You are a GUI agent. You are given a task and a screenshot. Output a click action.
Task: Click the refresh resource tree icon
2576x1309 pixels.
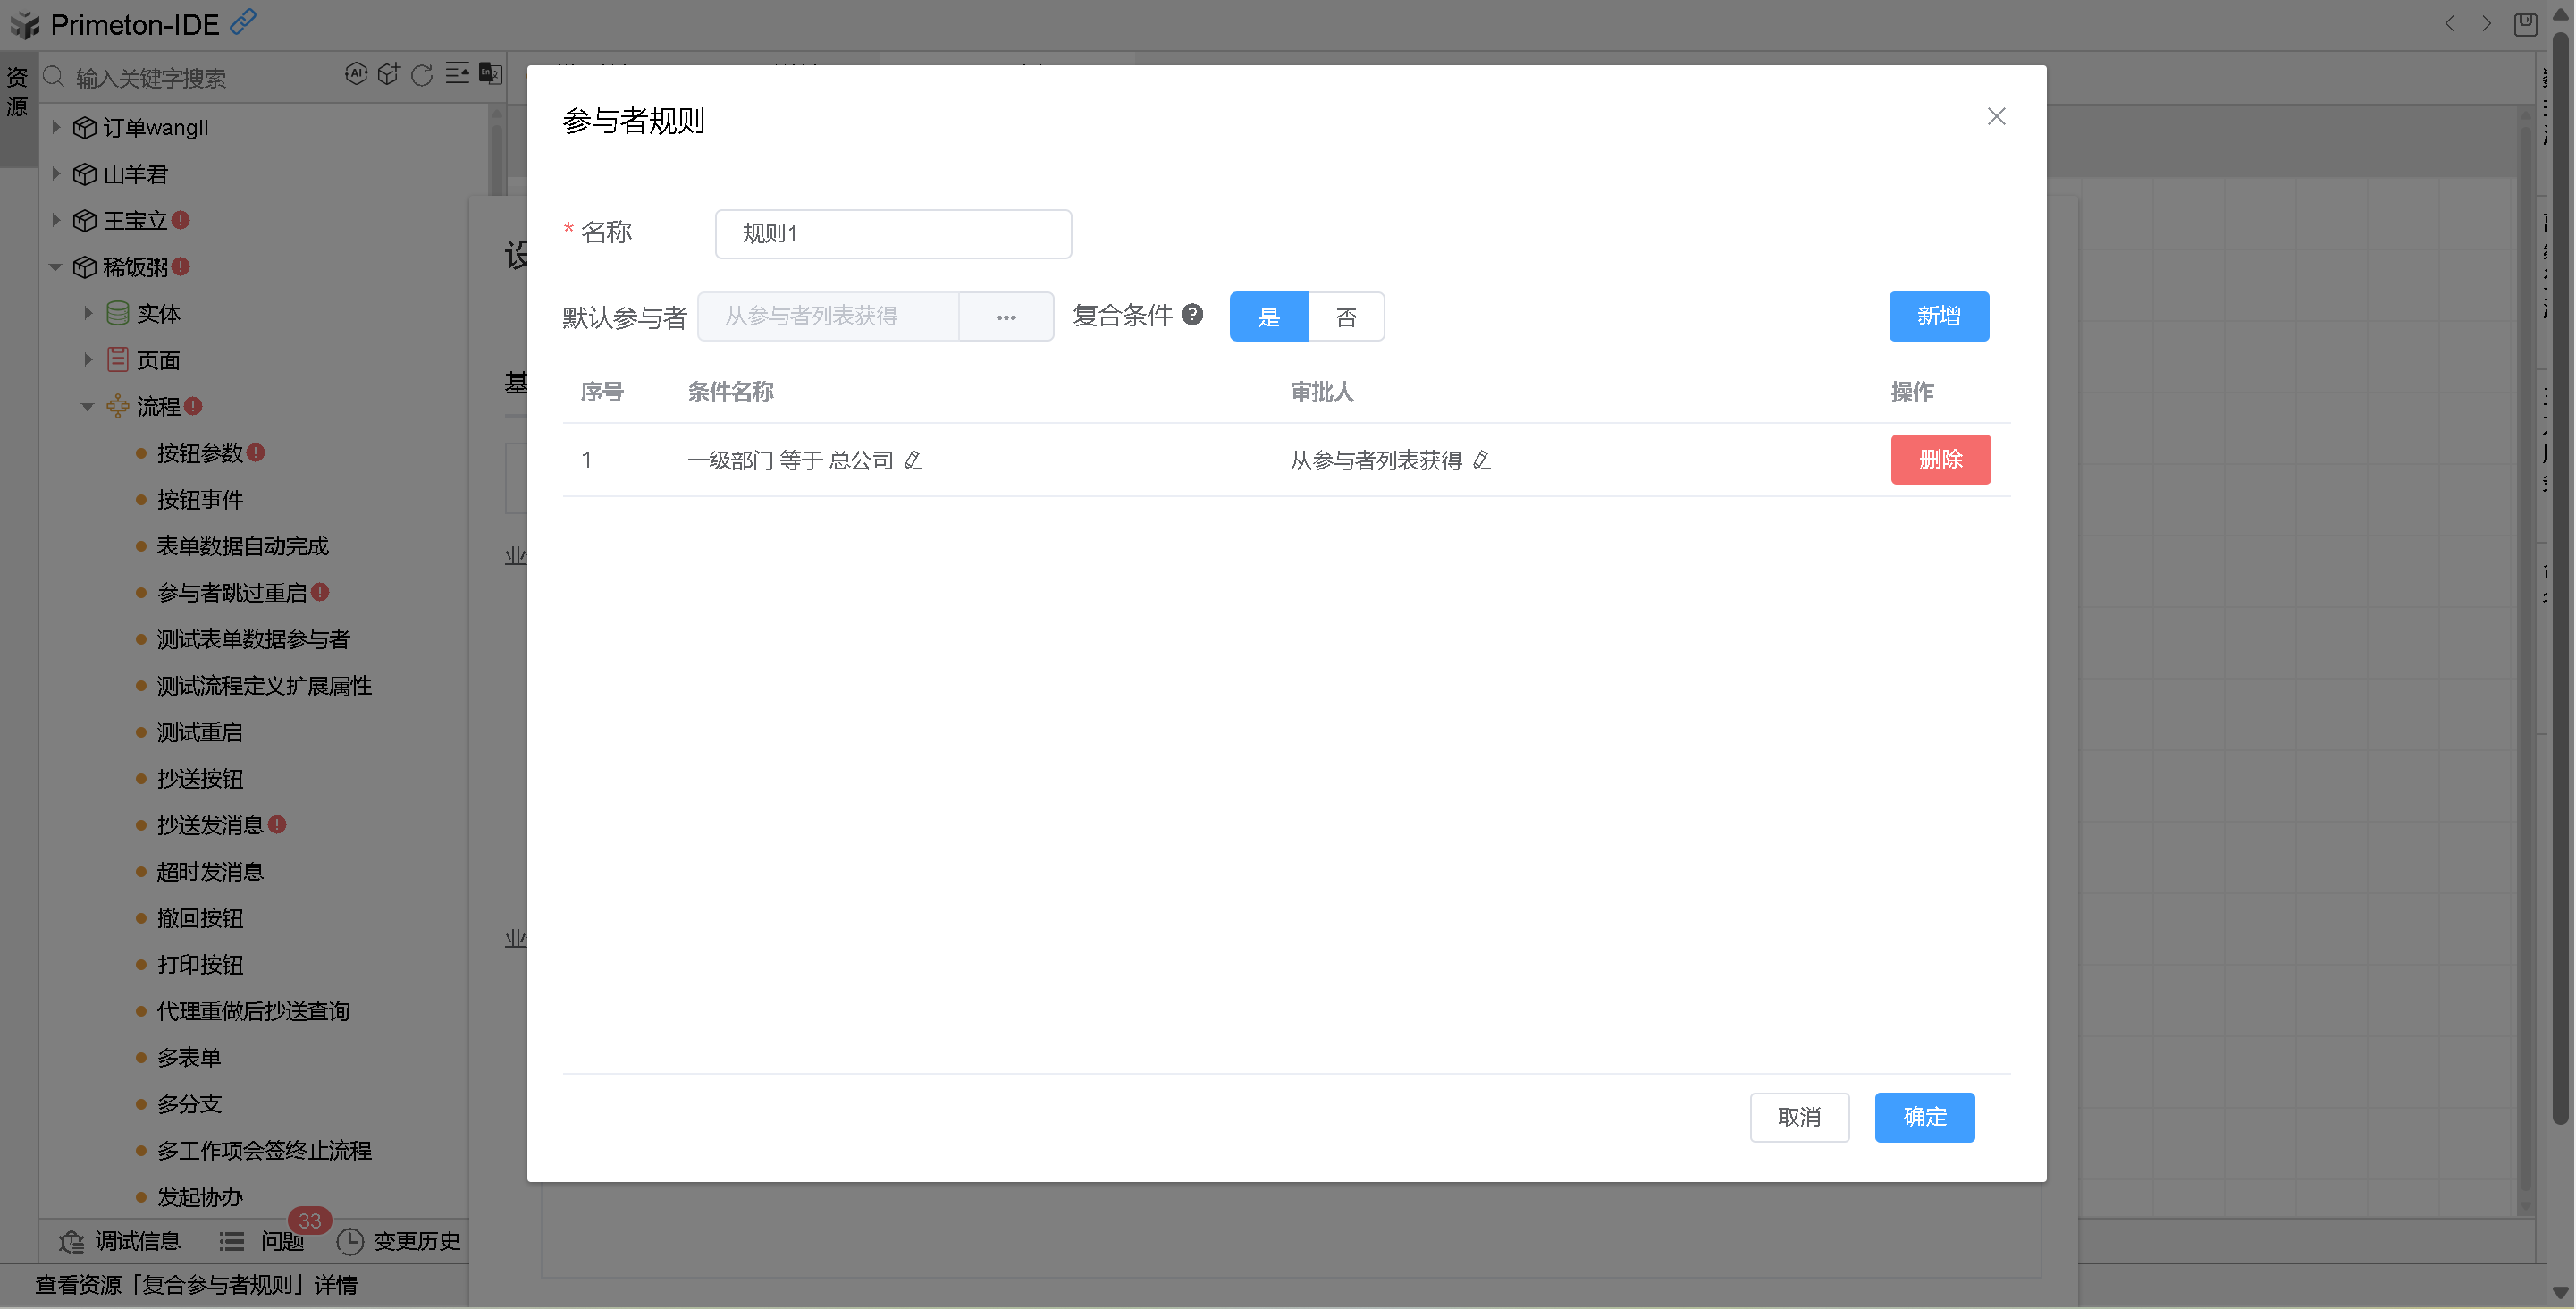pyautogui.click(x=422, y=75)
